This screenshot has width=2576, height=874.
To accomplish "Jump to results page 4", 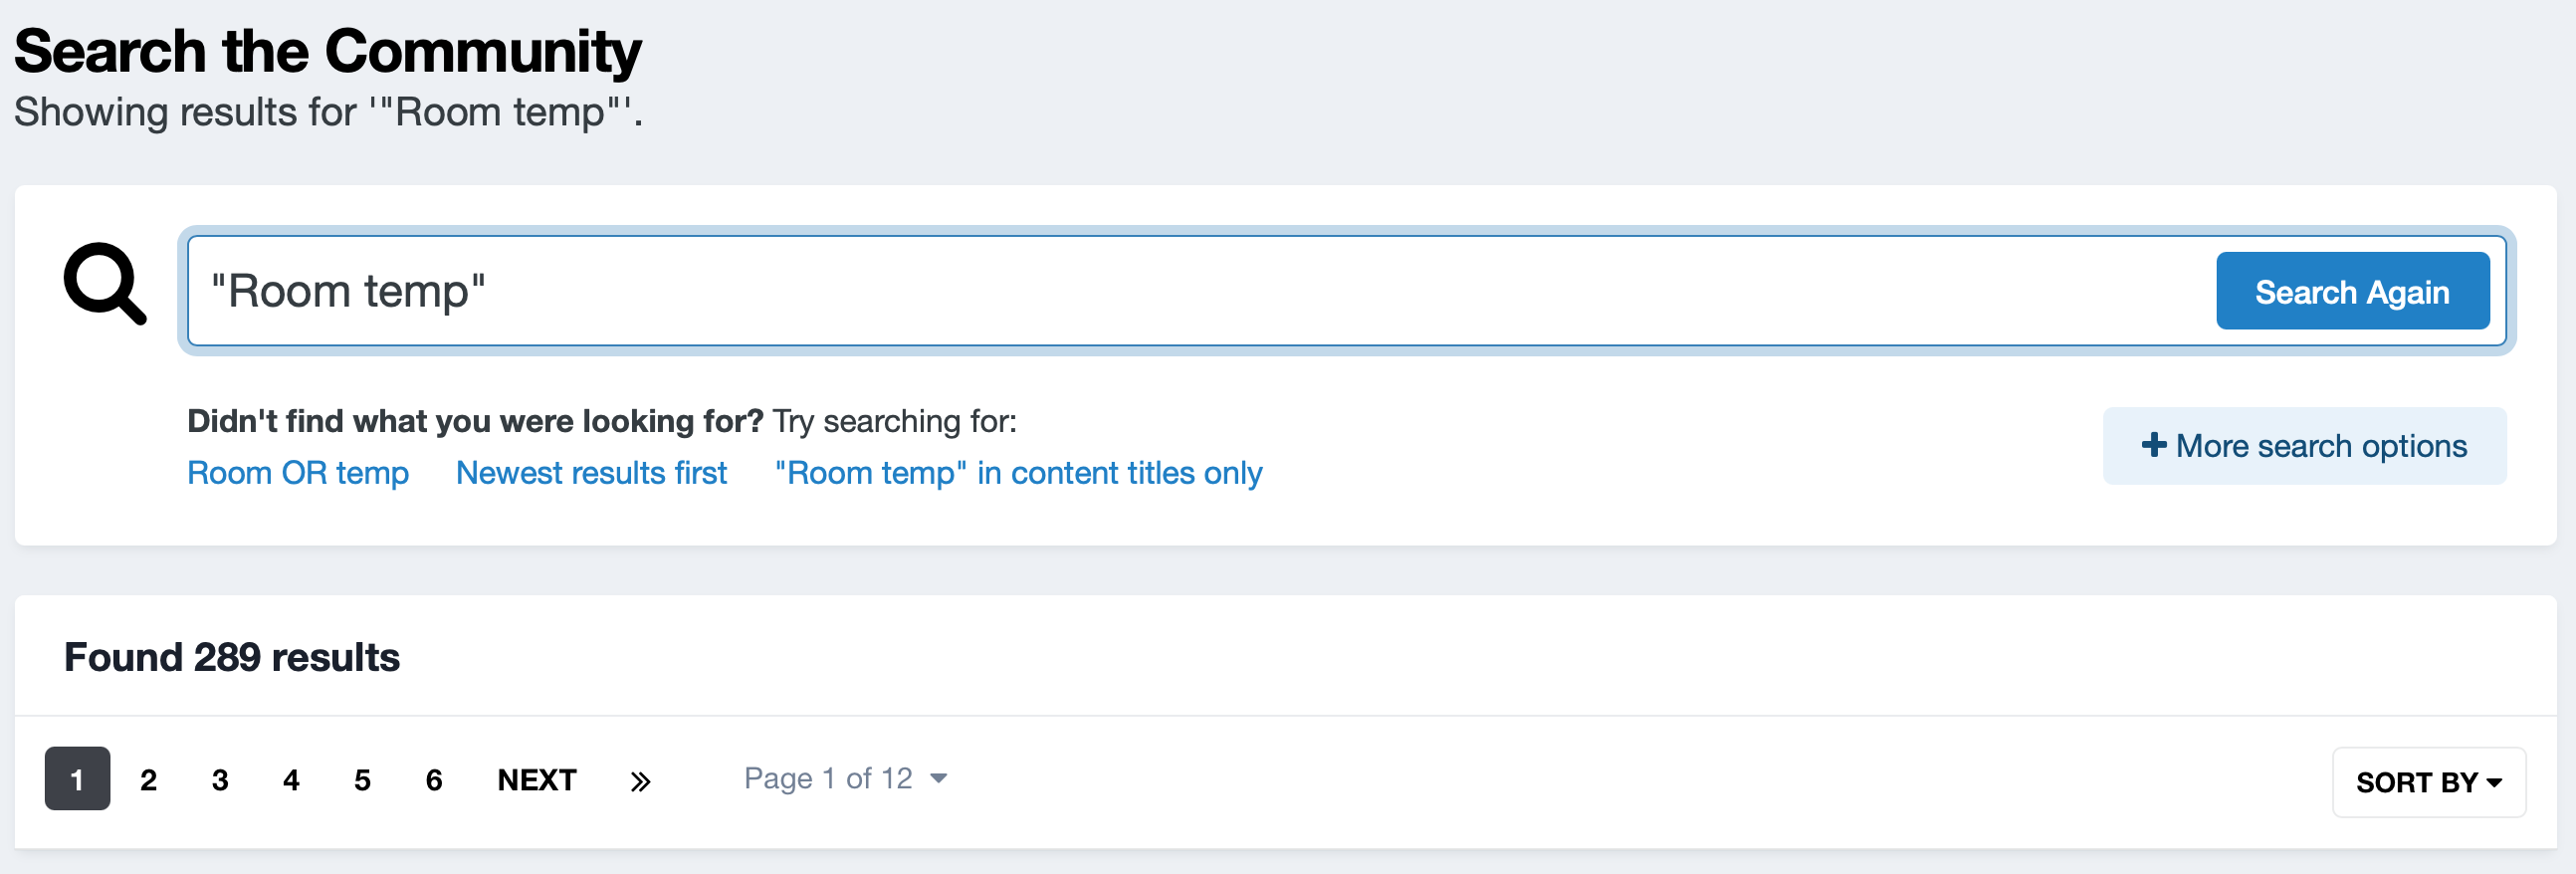I will 291,780.
